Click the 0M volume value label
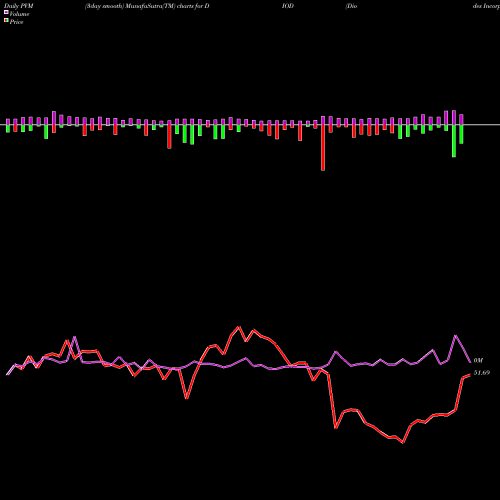Screen dimensions: 500x500 pyautogui.click(x=478, y=360)
